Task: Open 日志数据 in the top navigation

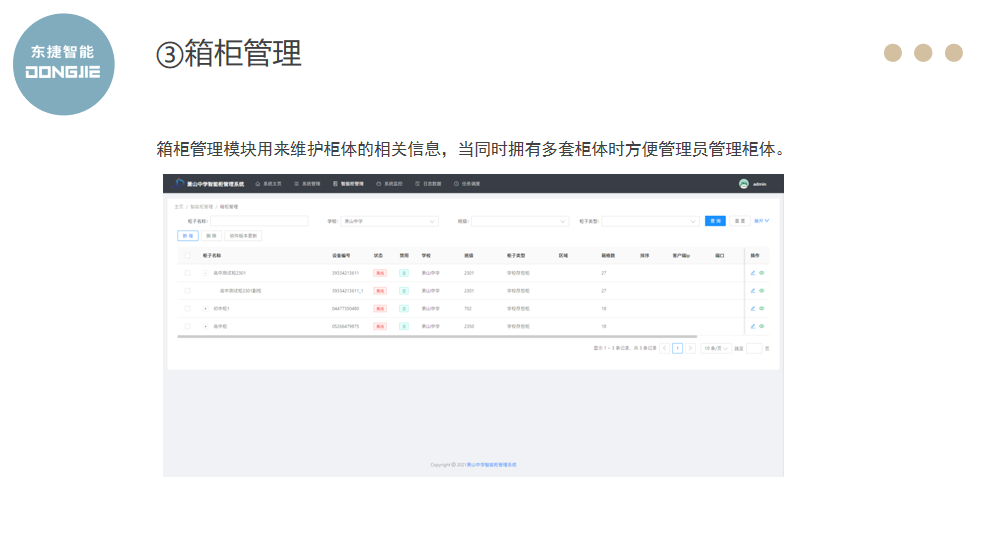Action: tap(426, 184)
